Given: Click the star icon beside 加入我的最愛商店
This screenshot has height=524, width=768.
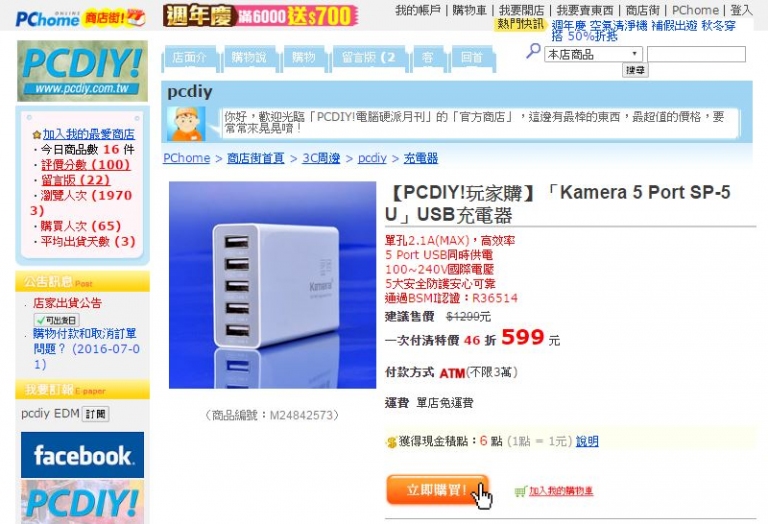Looking at the screenshot, I should (x=36, y=134).
